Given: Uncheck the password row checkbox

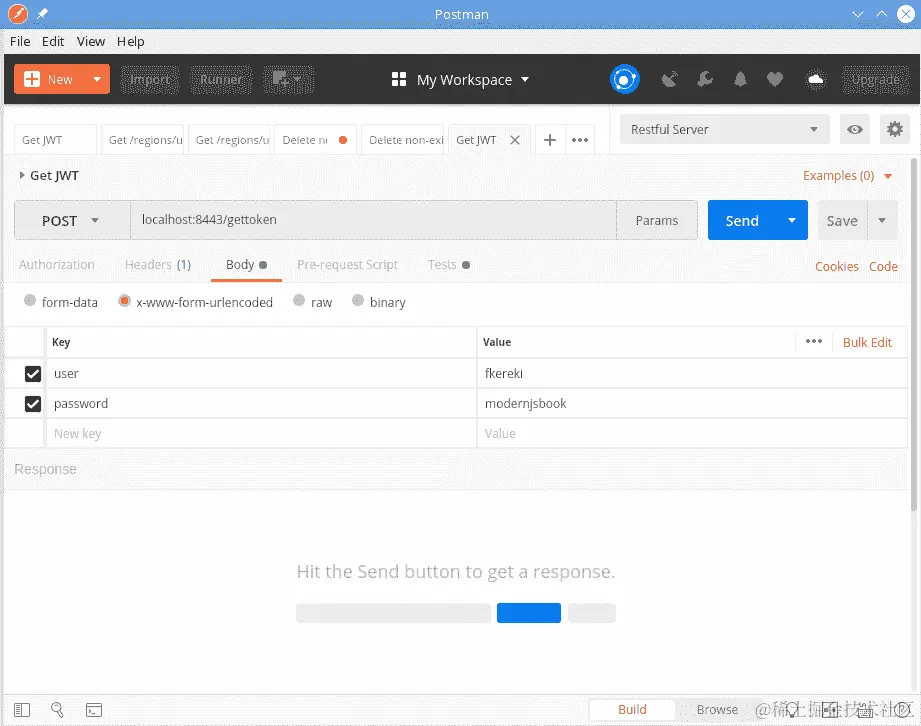Looking at the screenshot, I should click(33, 404).
